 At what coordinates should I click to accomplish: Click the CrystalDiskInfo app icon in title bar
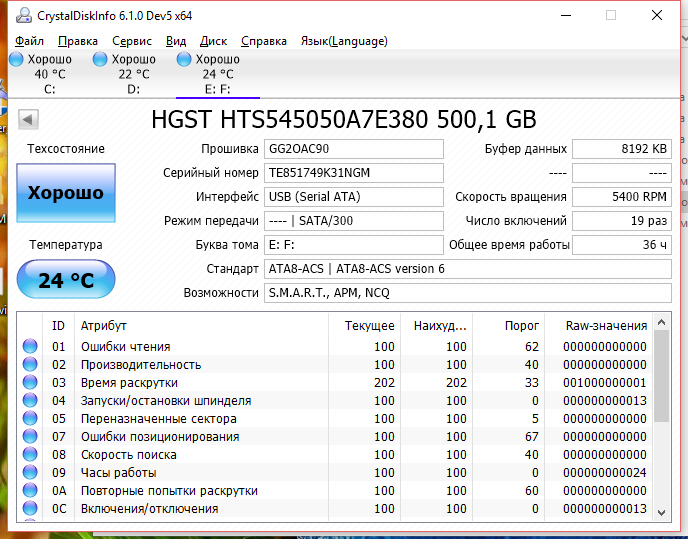[x=24, y=16]
